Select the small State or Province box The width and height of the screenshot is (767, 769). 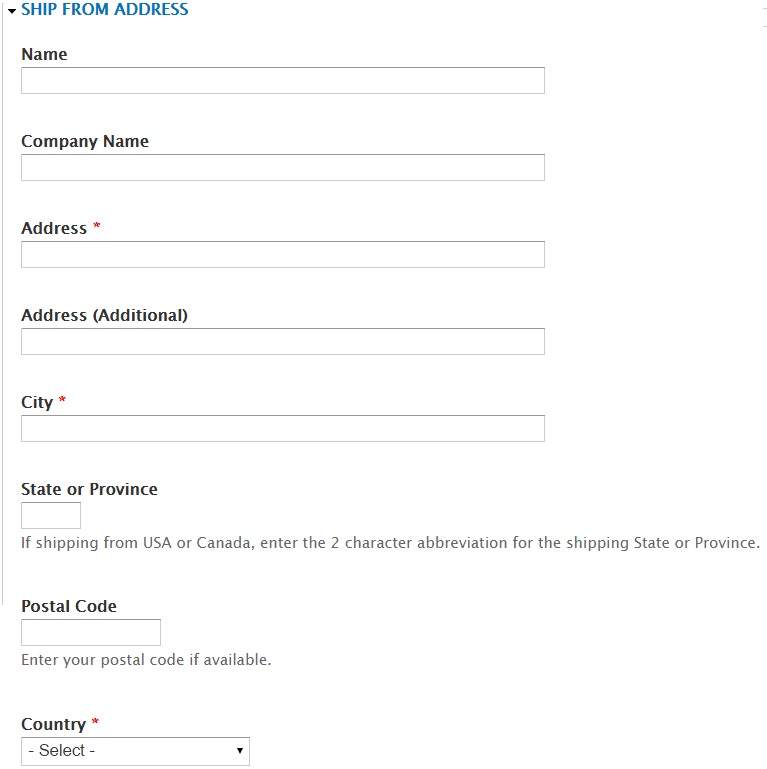coord(51,515)
